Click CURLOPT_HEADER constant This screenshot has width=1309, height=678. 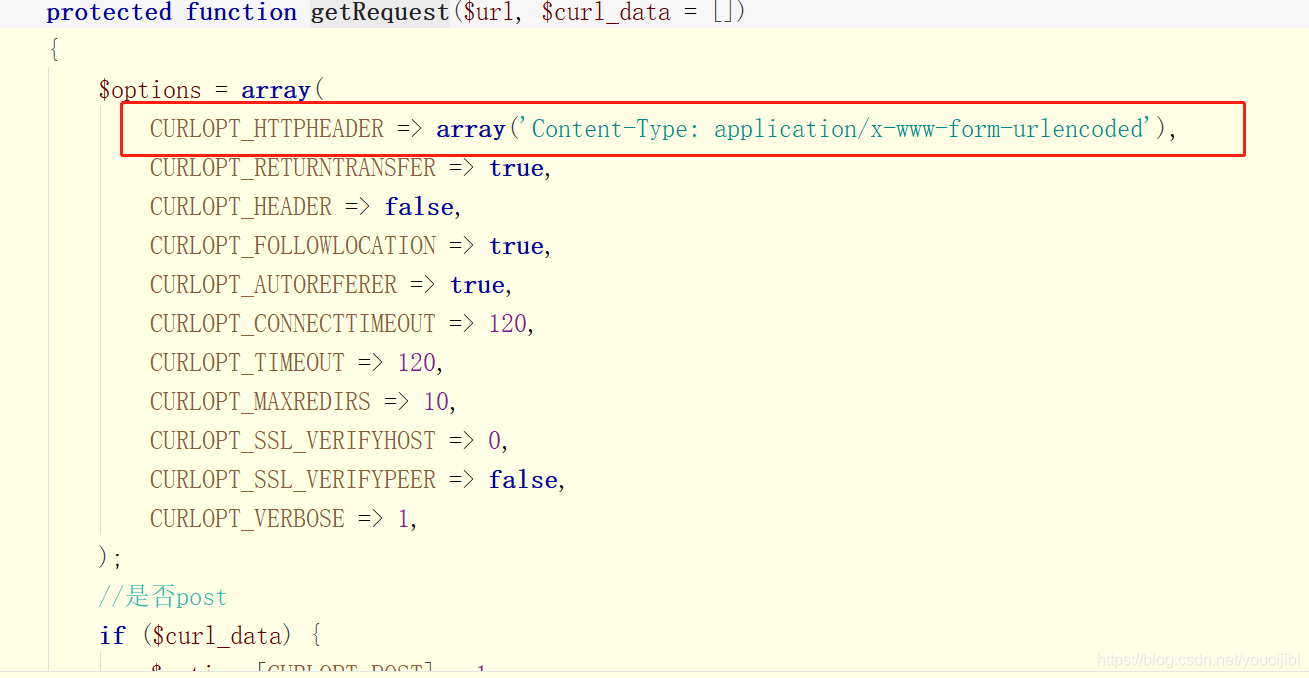[x=241, y=207]
